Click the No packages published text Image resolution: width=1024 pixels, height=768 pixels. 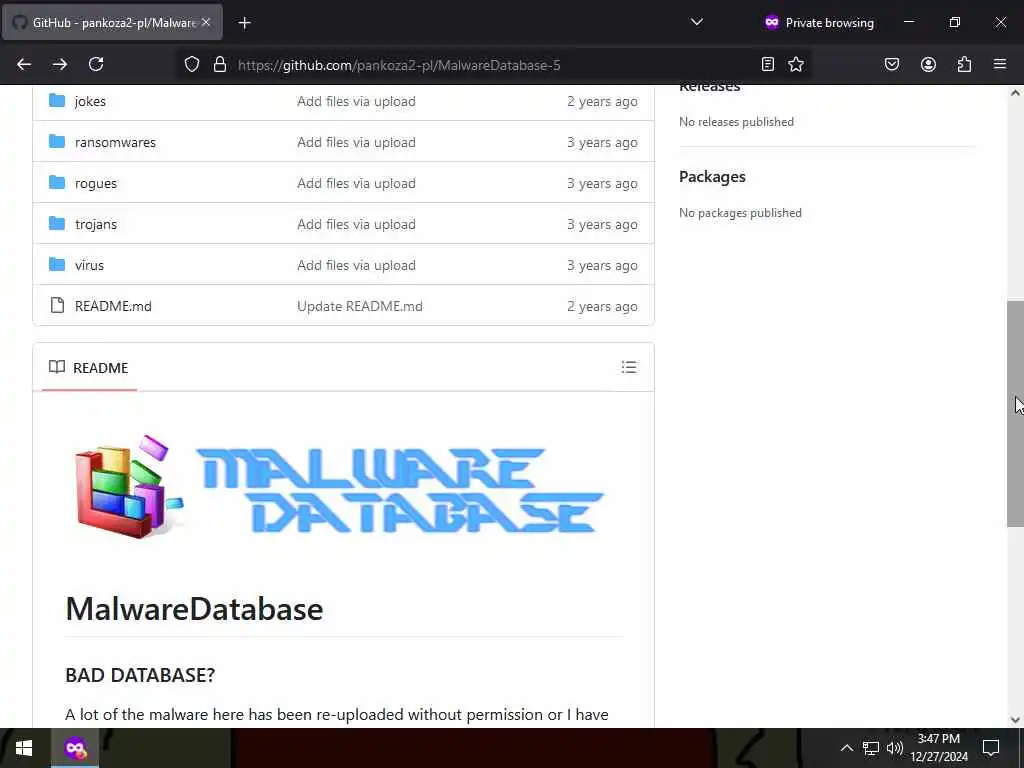740,213
